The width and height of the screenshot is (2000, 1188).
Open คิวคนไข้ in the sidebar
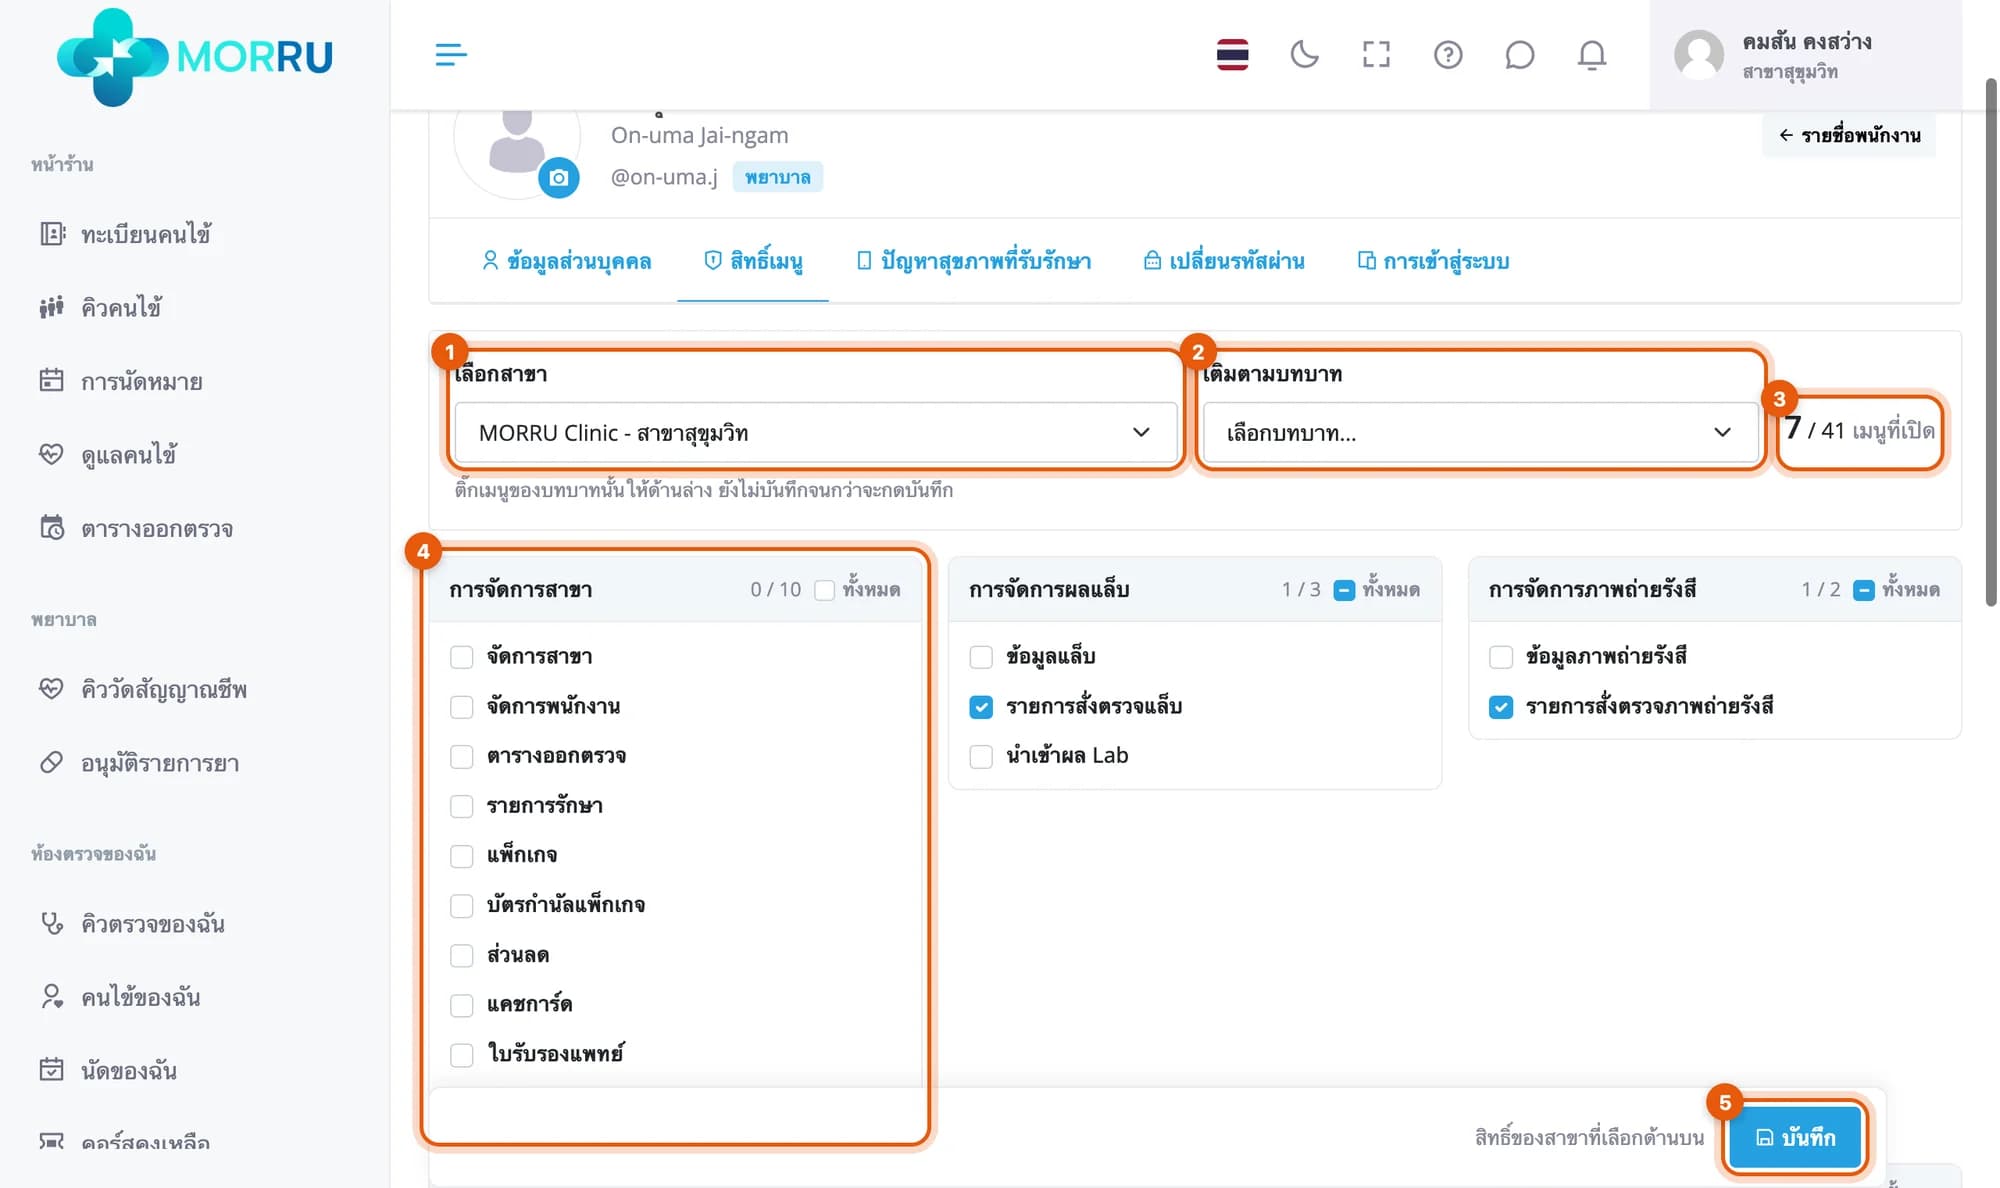click(100, 307)
